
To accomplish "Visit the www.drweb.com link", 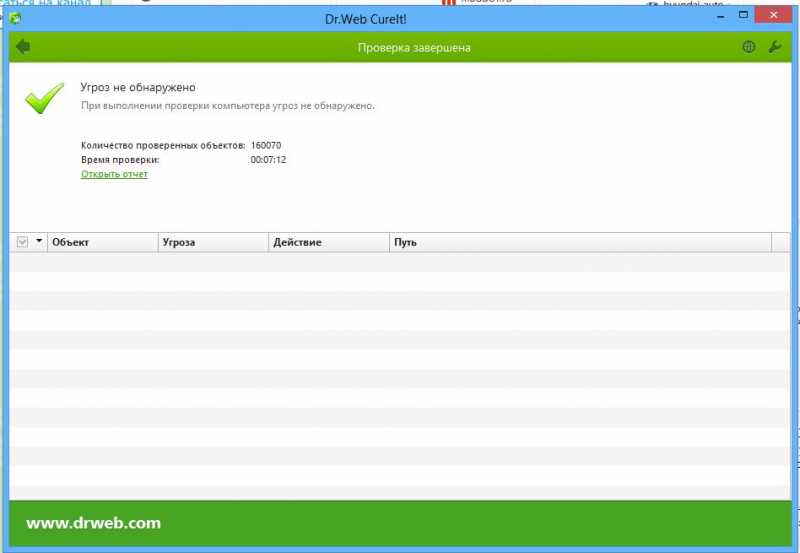I will tap(93, 523).
